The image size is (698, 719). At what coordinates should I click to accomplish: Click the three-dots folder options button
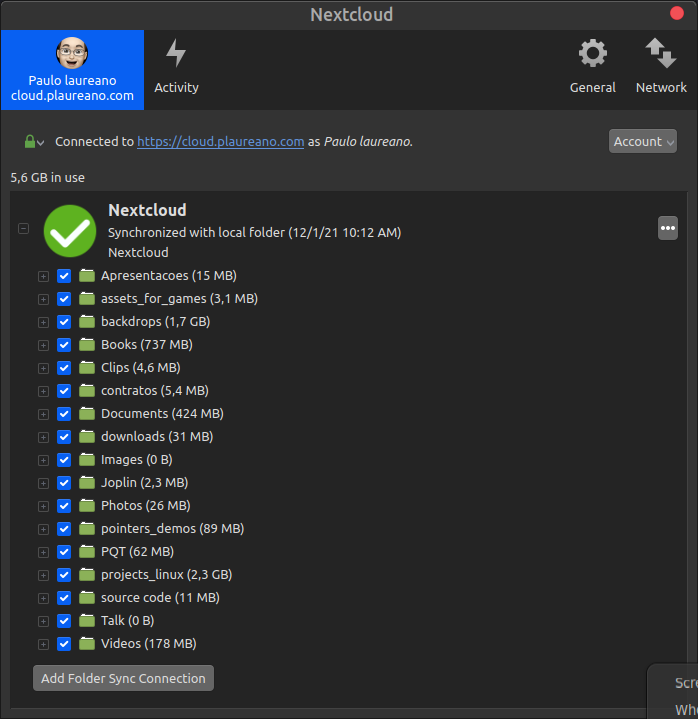(668, 228)
